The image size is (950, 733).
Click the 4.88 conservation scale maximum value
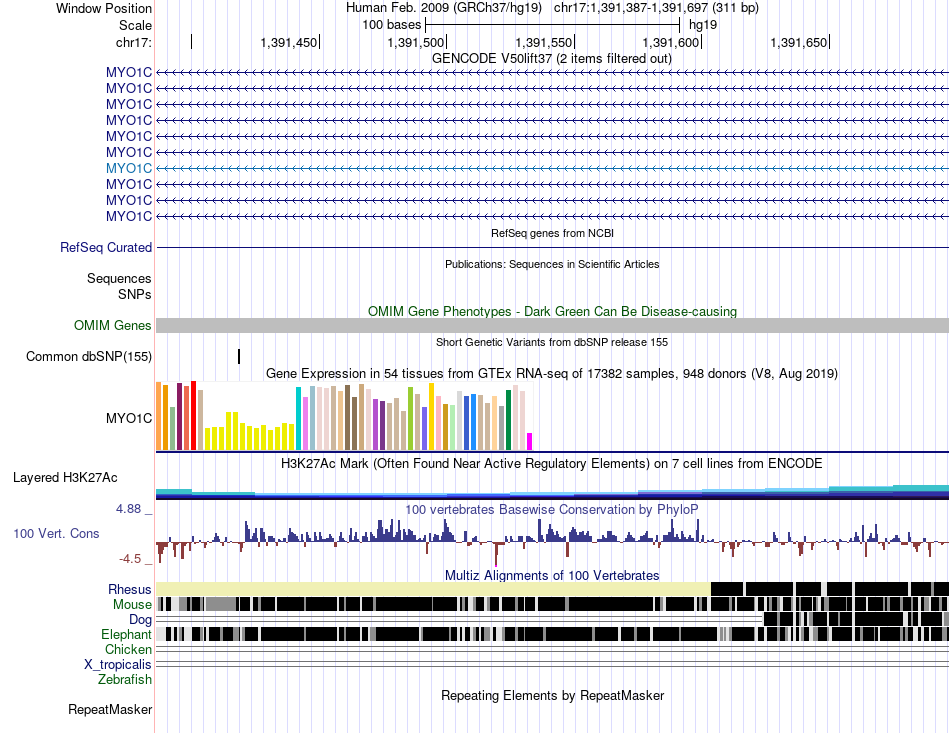click(128, 509)
